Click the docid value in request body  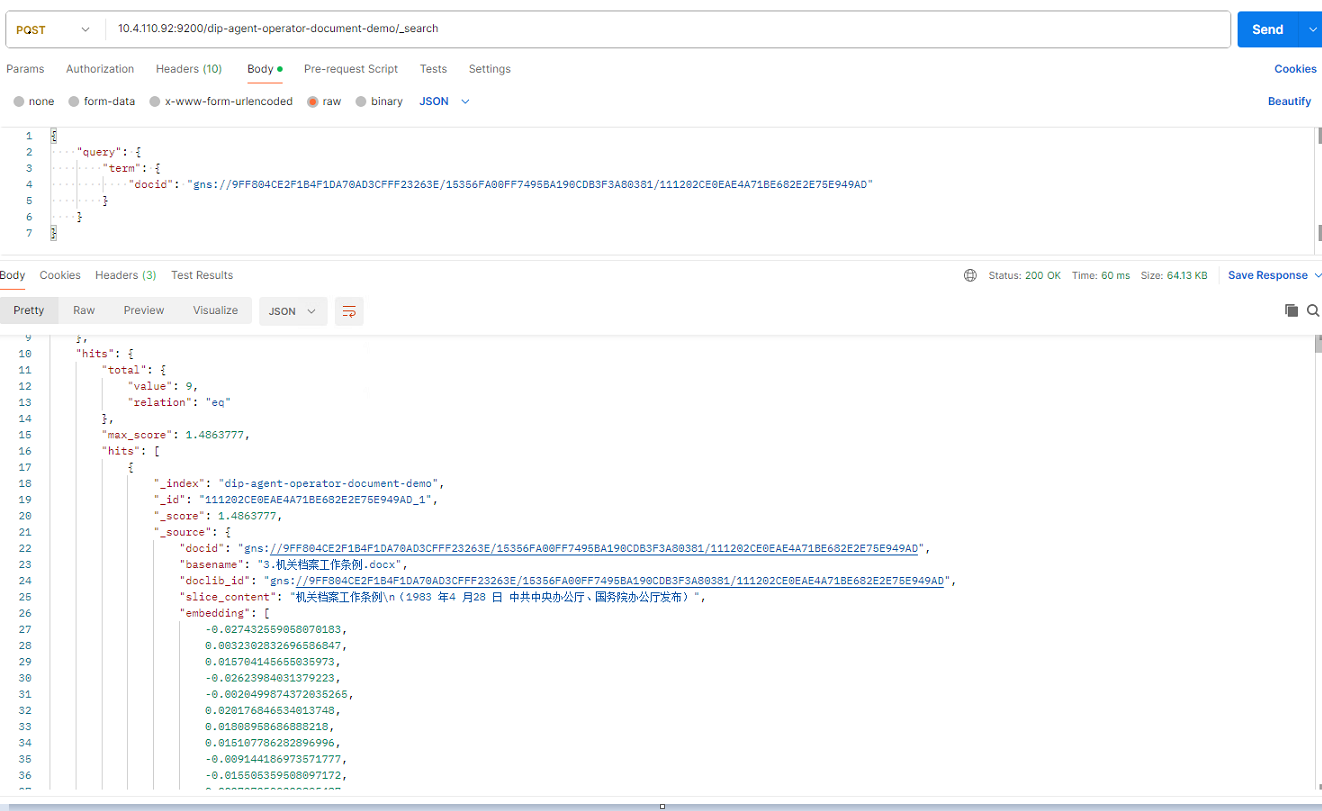pyautogui.click(x=529, y=184)
